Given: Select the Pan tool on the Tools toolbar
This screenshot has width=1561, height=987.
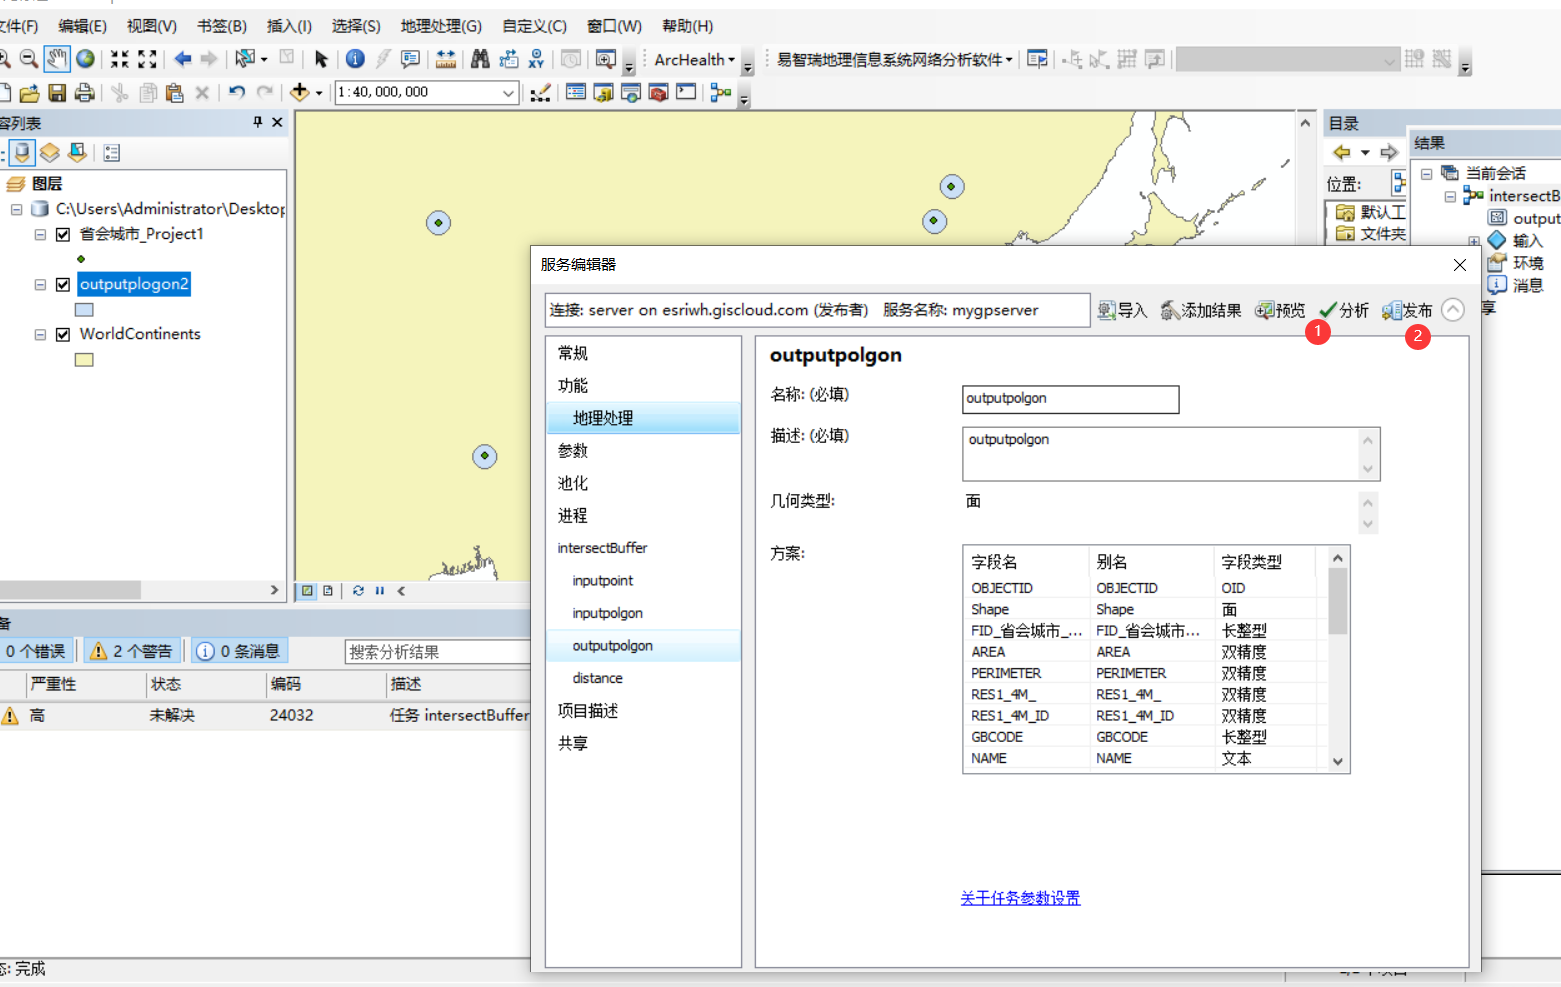Looking at the screenshot, I should pyautogui.click(x=57, y=59).
